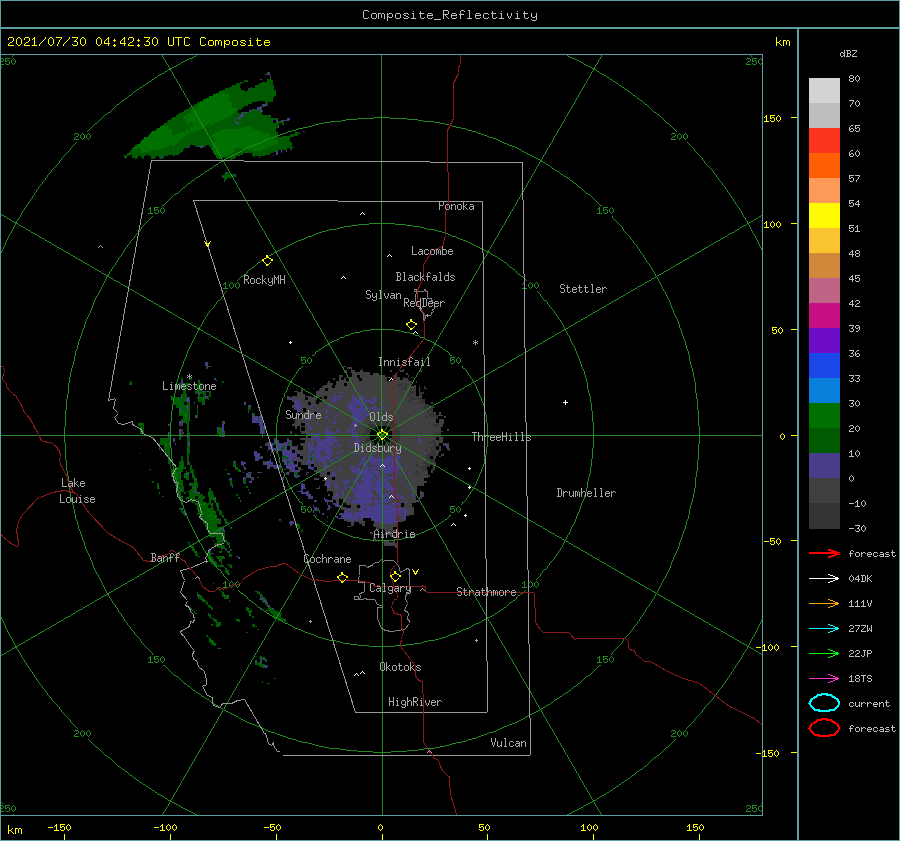The height and width of the screenshot is (841, 900).
Task: Click the Didsbury town label
Action: tap(377, 448)
